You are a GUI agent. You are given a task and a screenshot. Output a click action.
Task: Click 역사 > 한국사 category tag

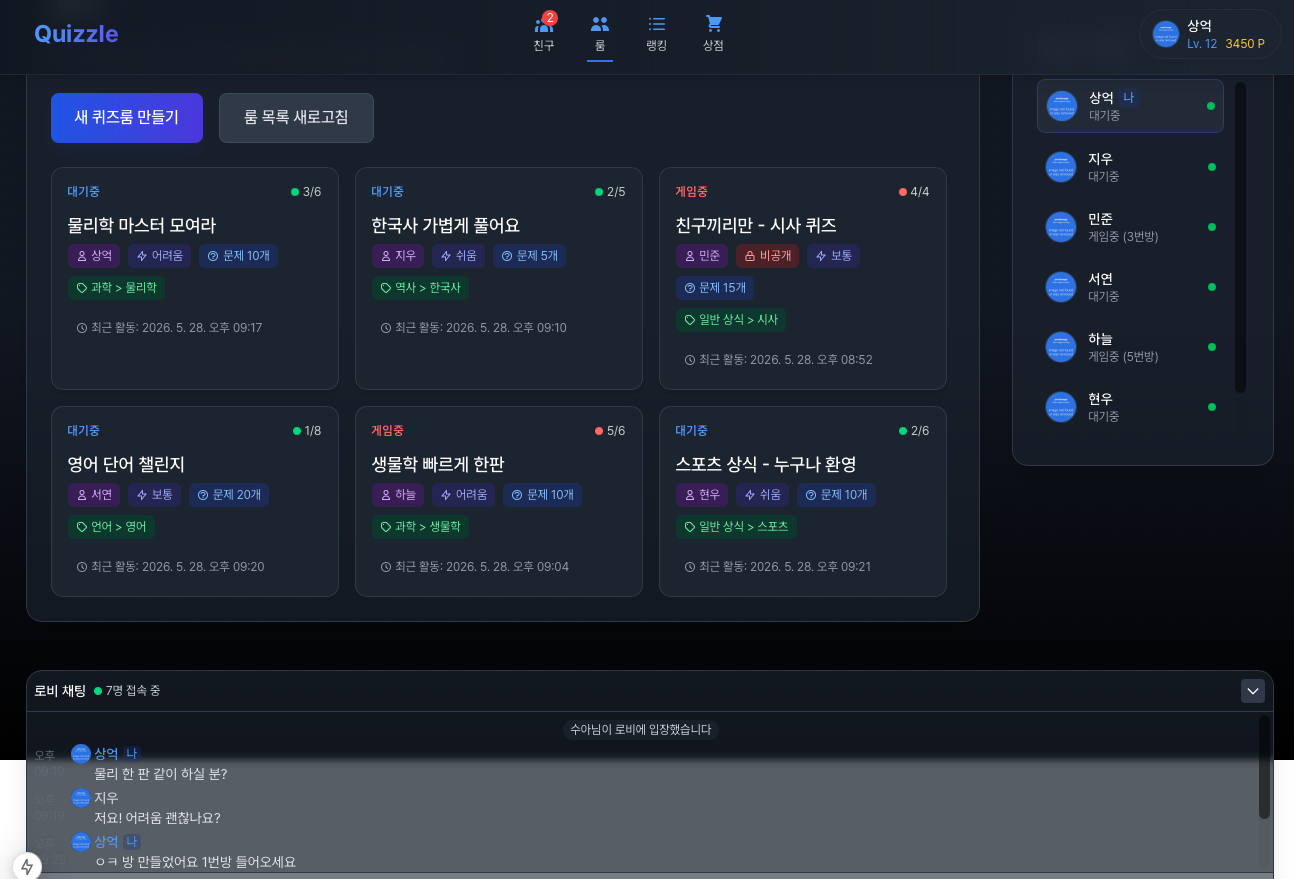click(x=420, y=288)
